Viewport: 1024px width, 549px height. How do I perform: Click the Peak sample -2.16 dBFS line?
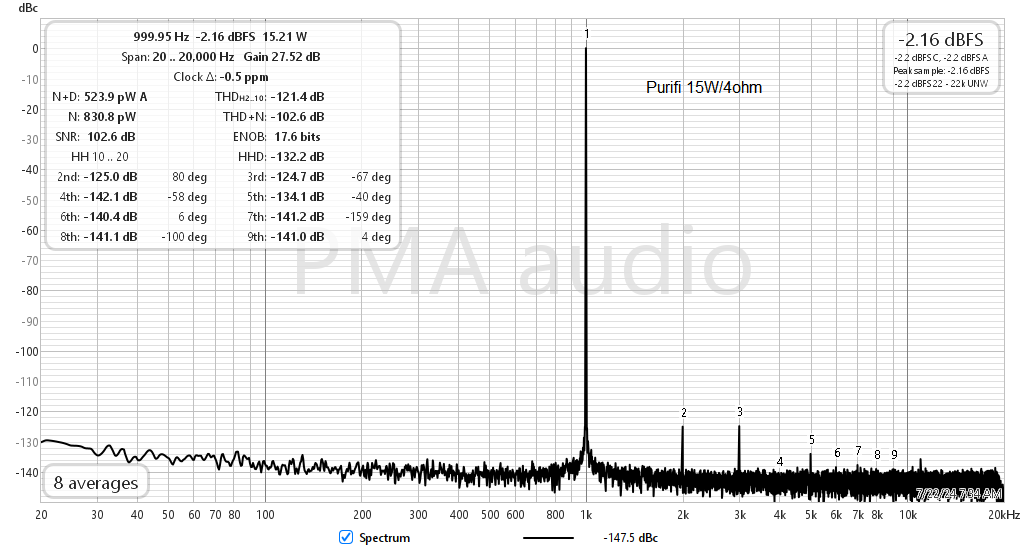click(x=941, y=71)
